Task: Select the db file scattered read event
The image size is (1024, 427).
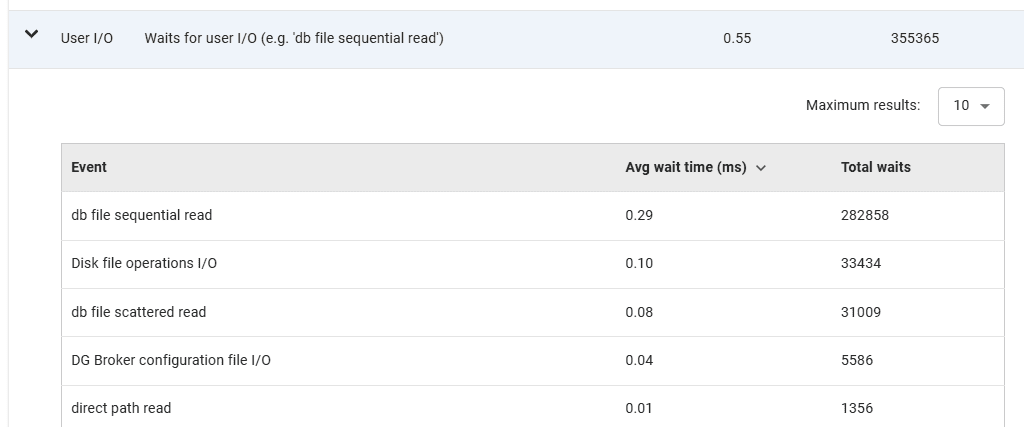Action: [139, 312]
